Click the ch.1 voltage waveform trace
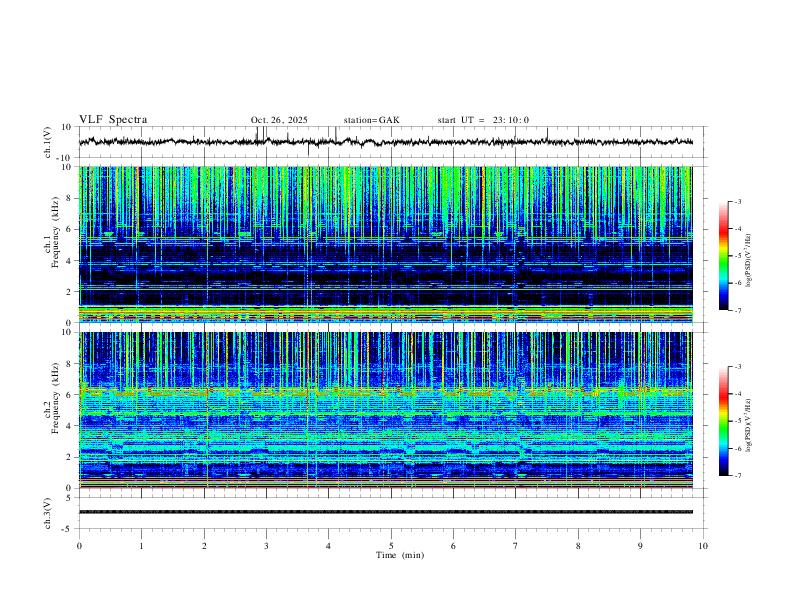This screenshot has height=612, width=792. pyautogui.click(x=386, y=142)
